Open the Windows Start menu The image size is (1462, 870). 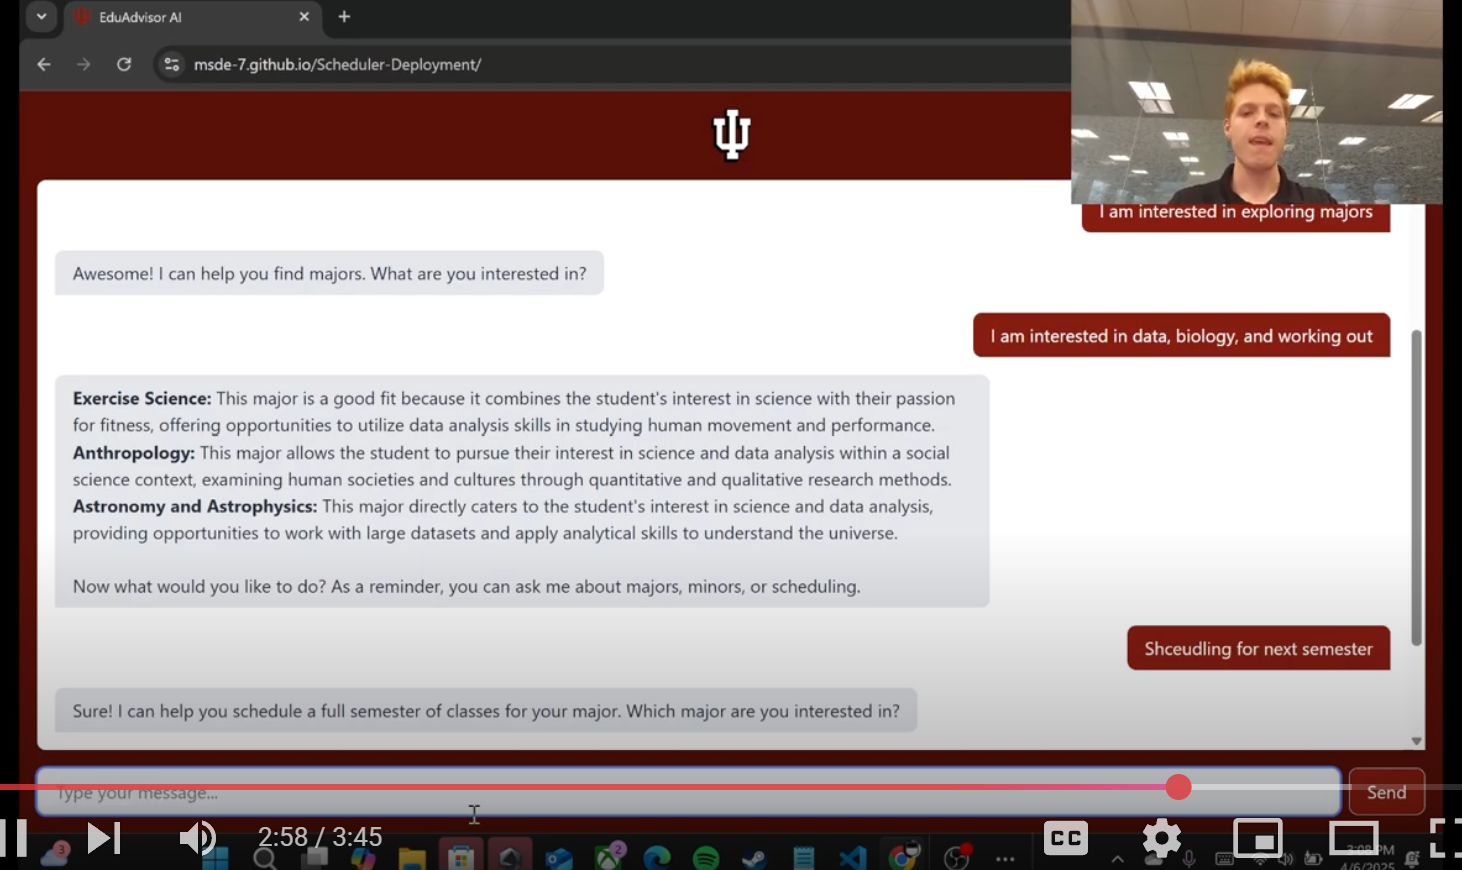(215, 858)
